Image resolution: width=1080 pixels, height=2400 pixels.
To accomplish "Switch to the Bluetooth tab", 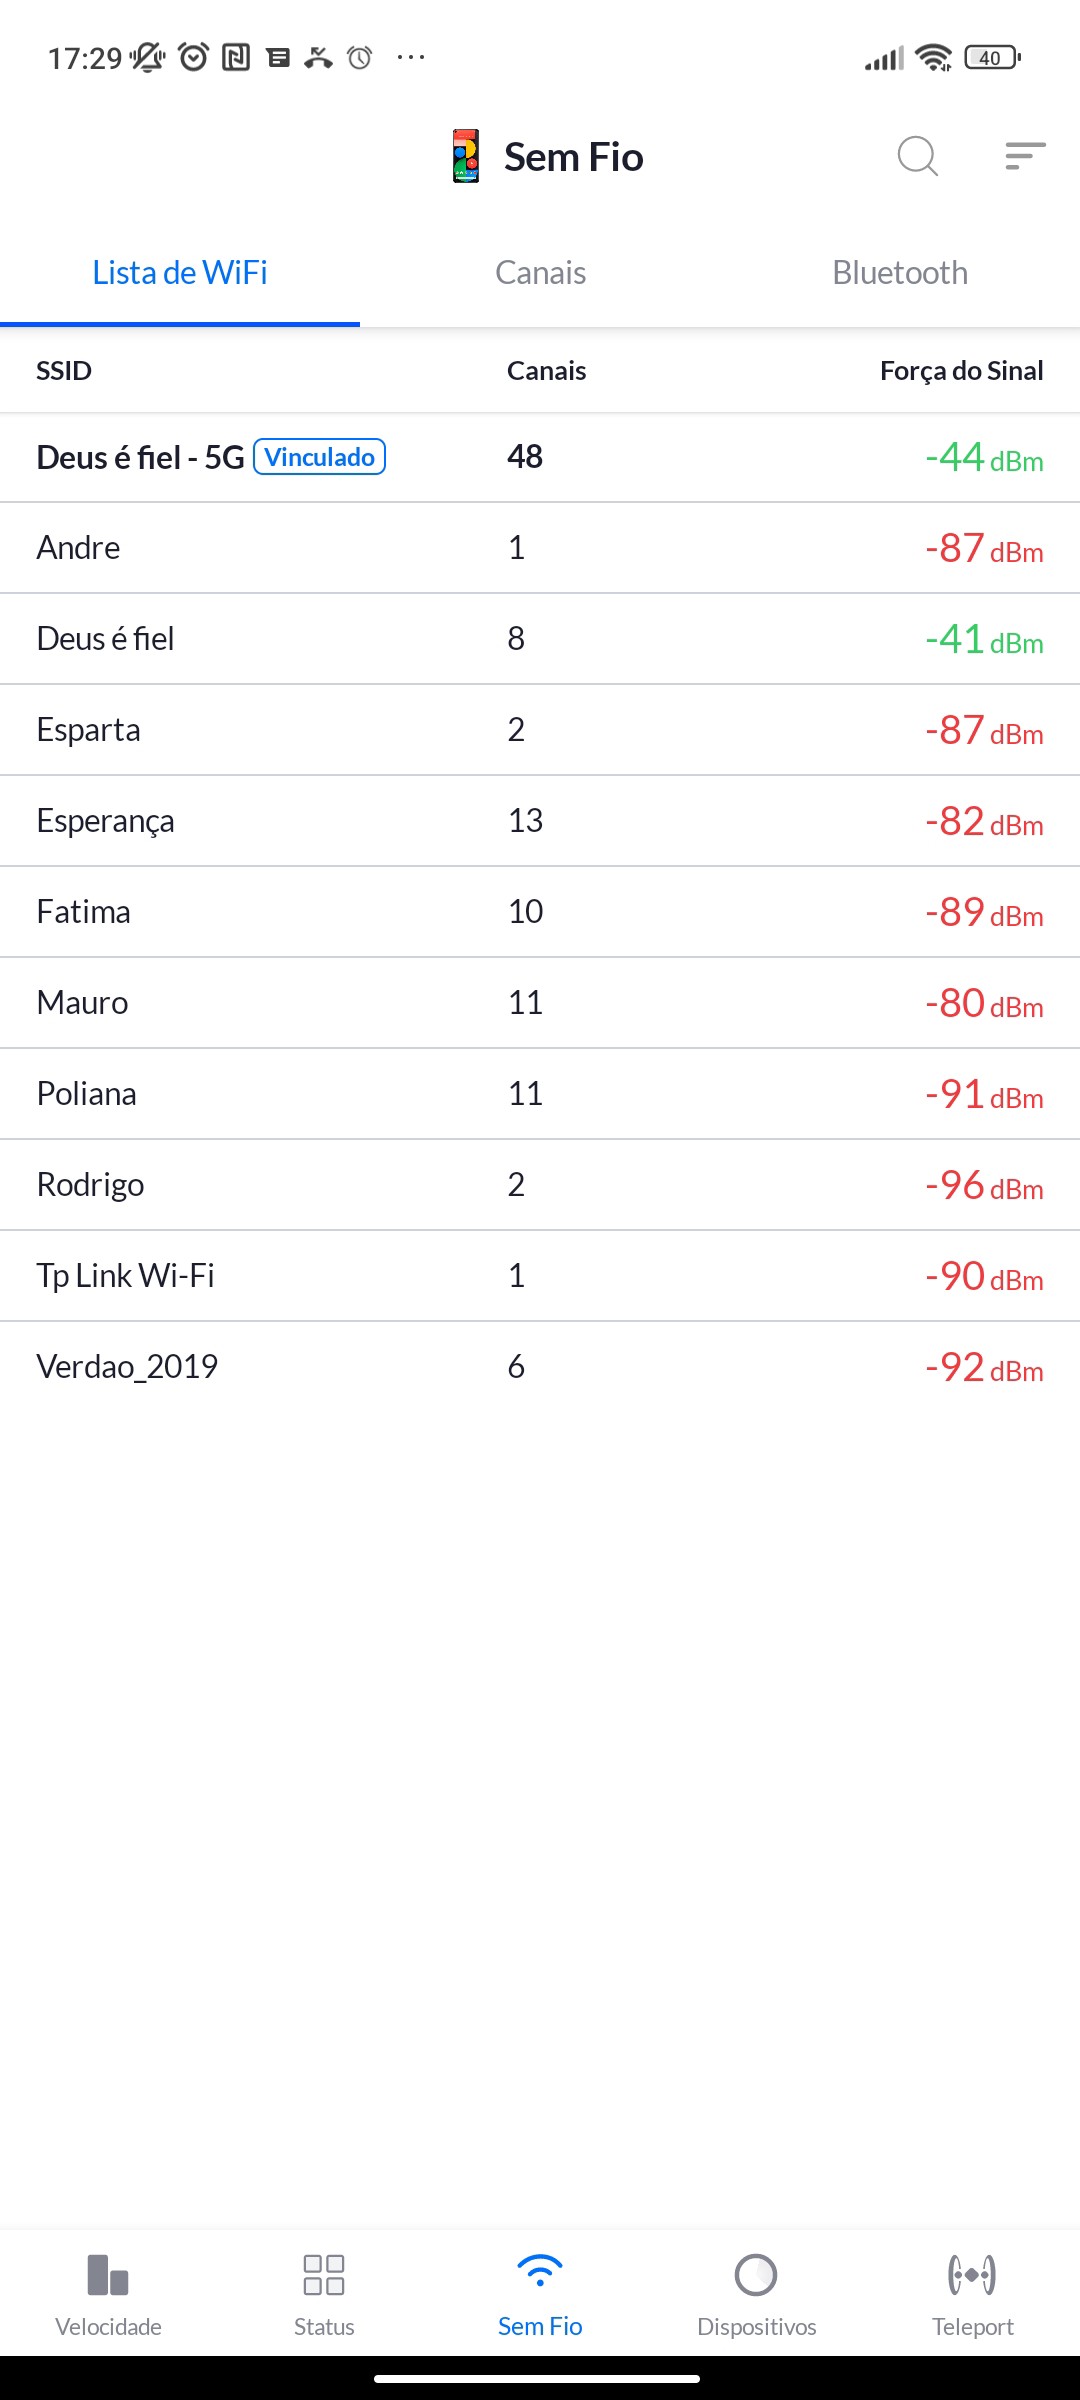I will click(x=900, y=273).
